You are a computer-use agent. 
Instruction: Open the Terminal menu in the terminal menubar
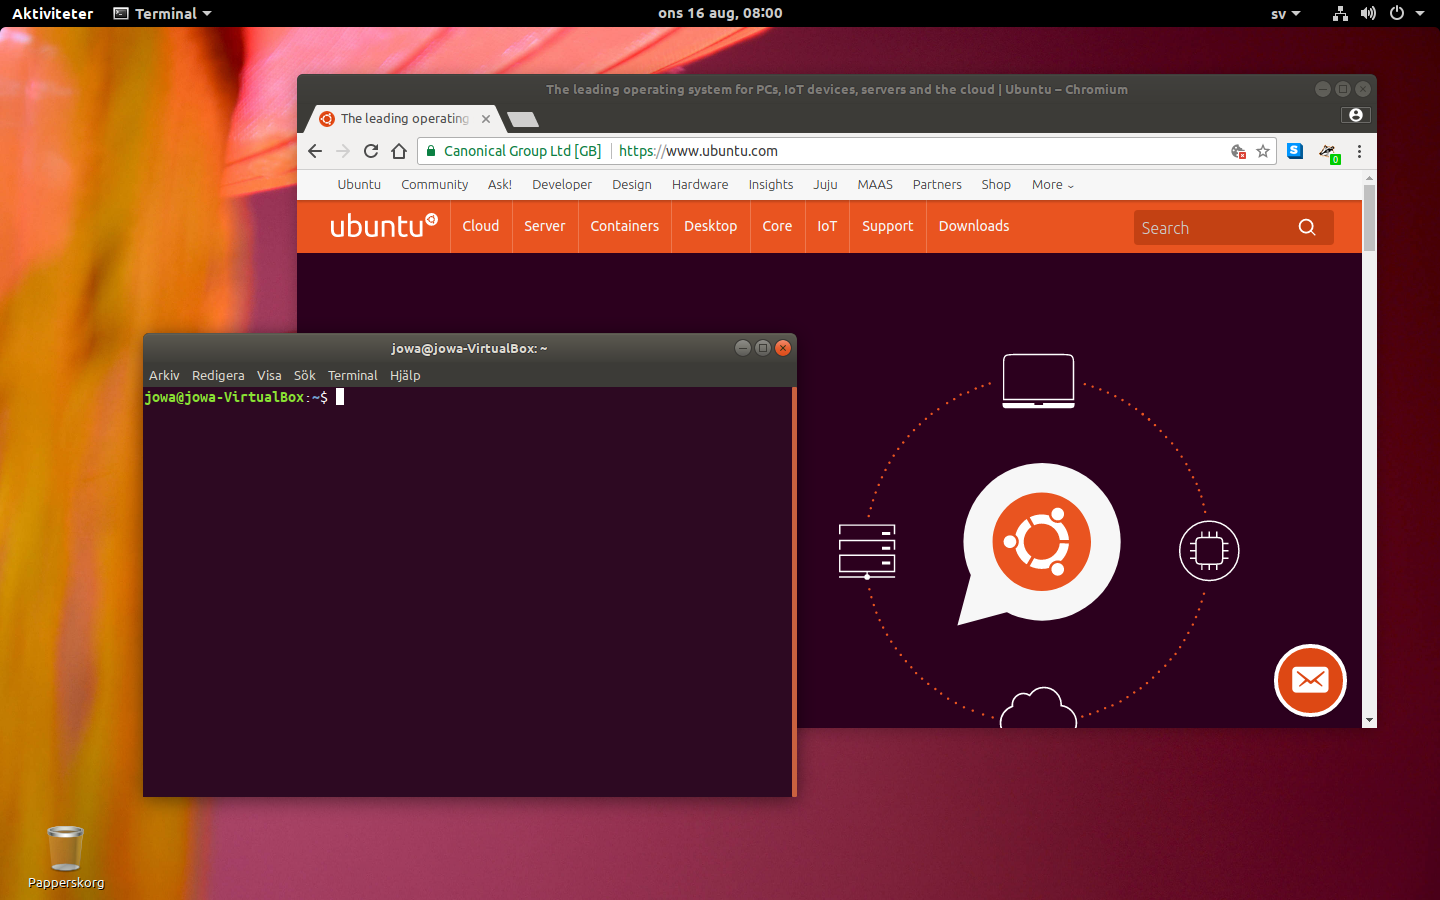click(x=353, y=375)
